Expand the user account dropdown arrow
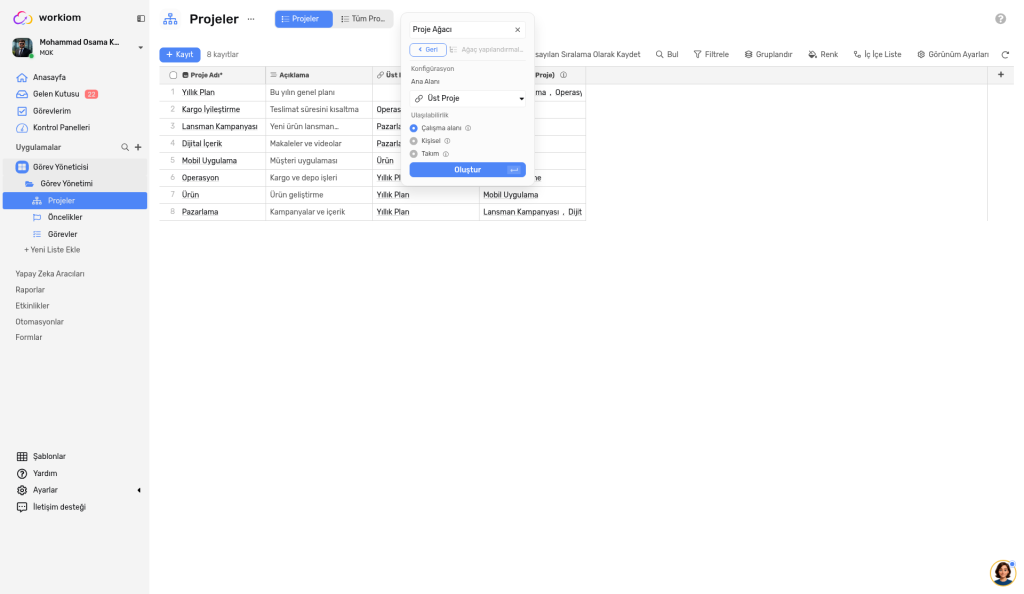 (140, 48)
